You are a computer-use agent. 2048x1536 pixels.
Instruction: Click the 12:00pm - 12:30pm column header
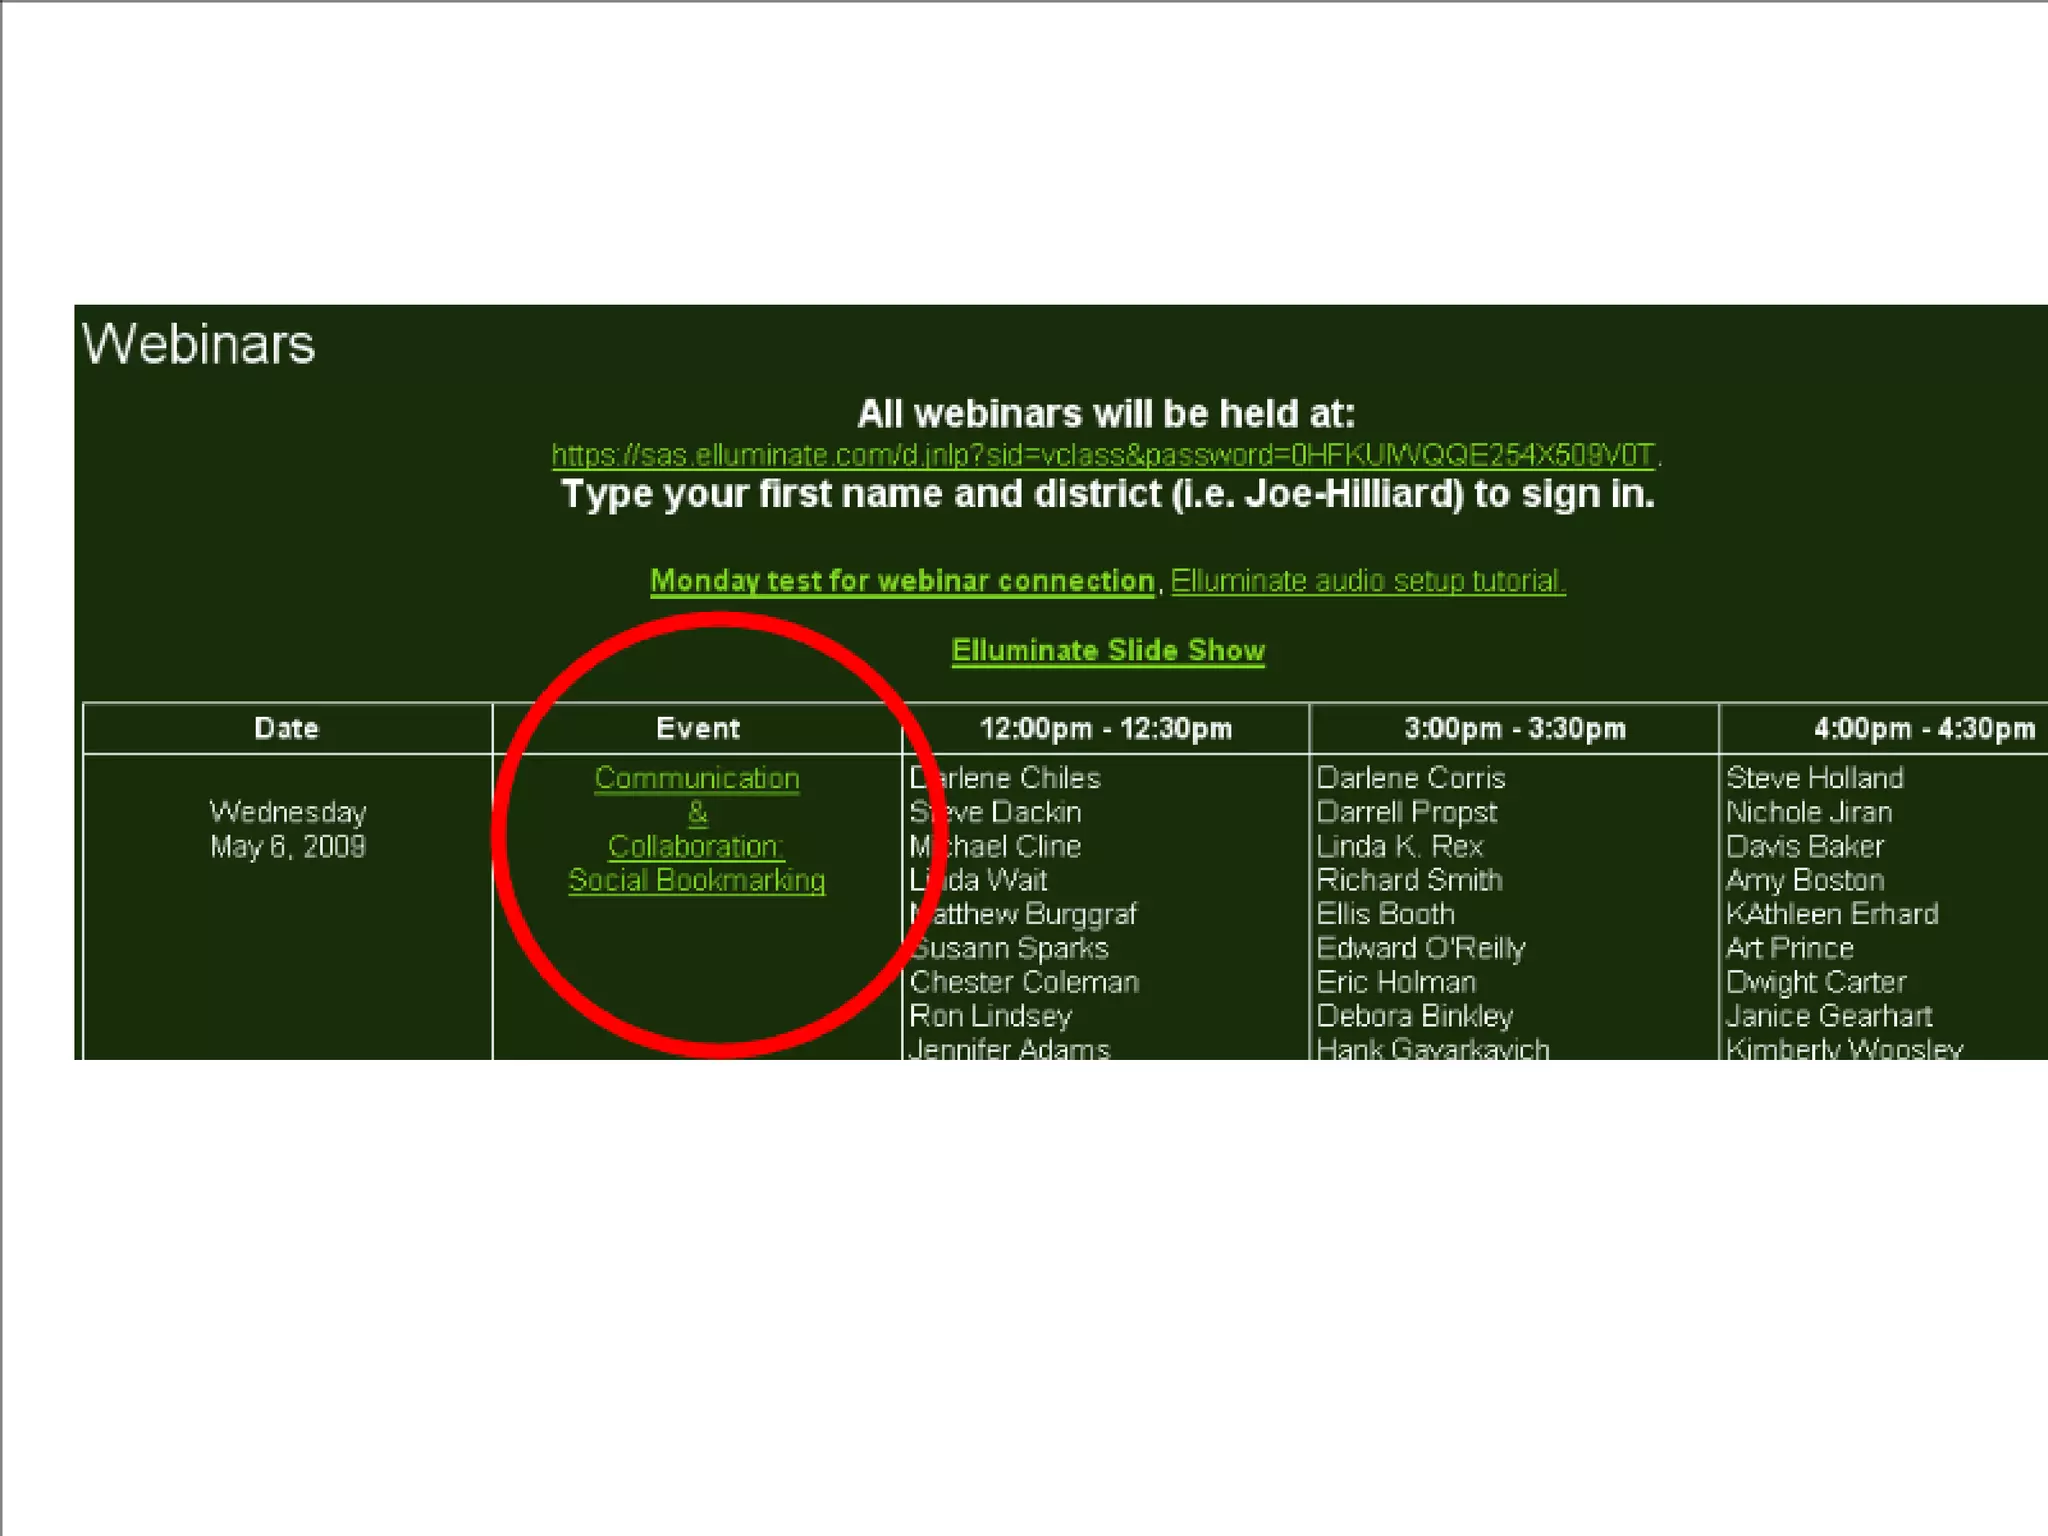coord(1106,728)
